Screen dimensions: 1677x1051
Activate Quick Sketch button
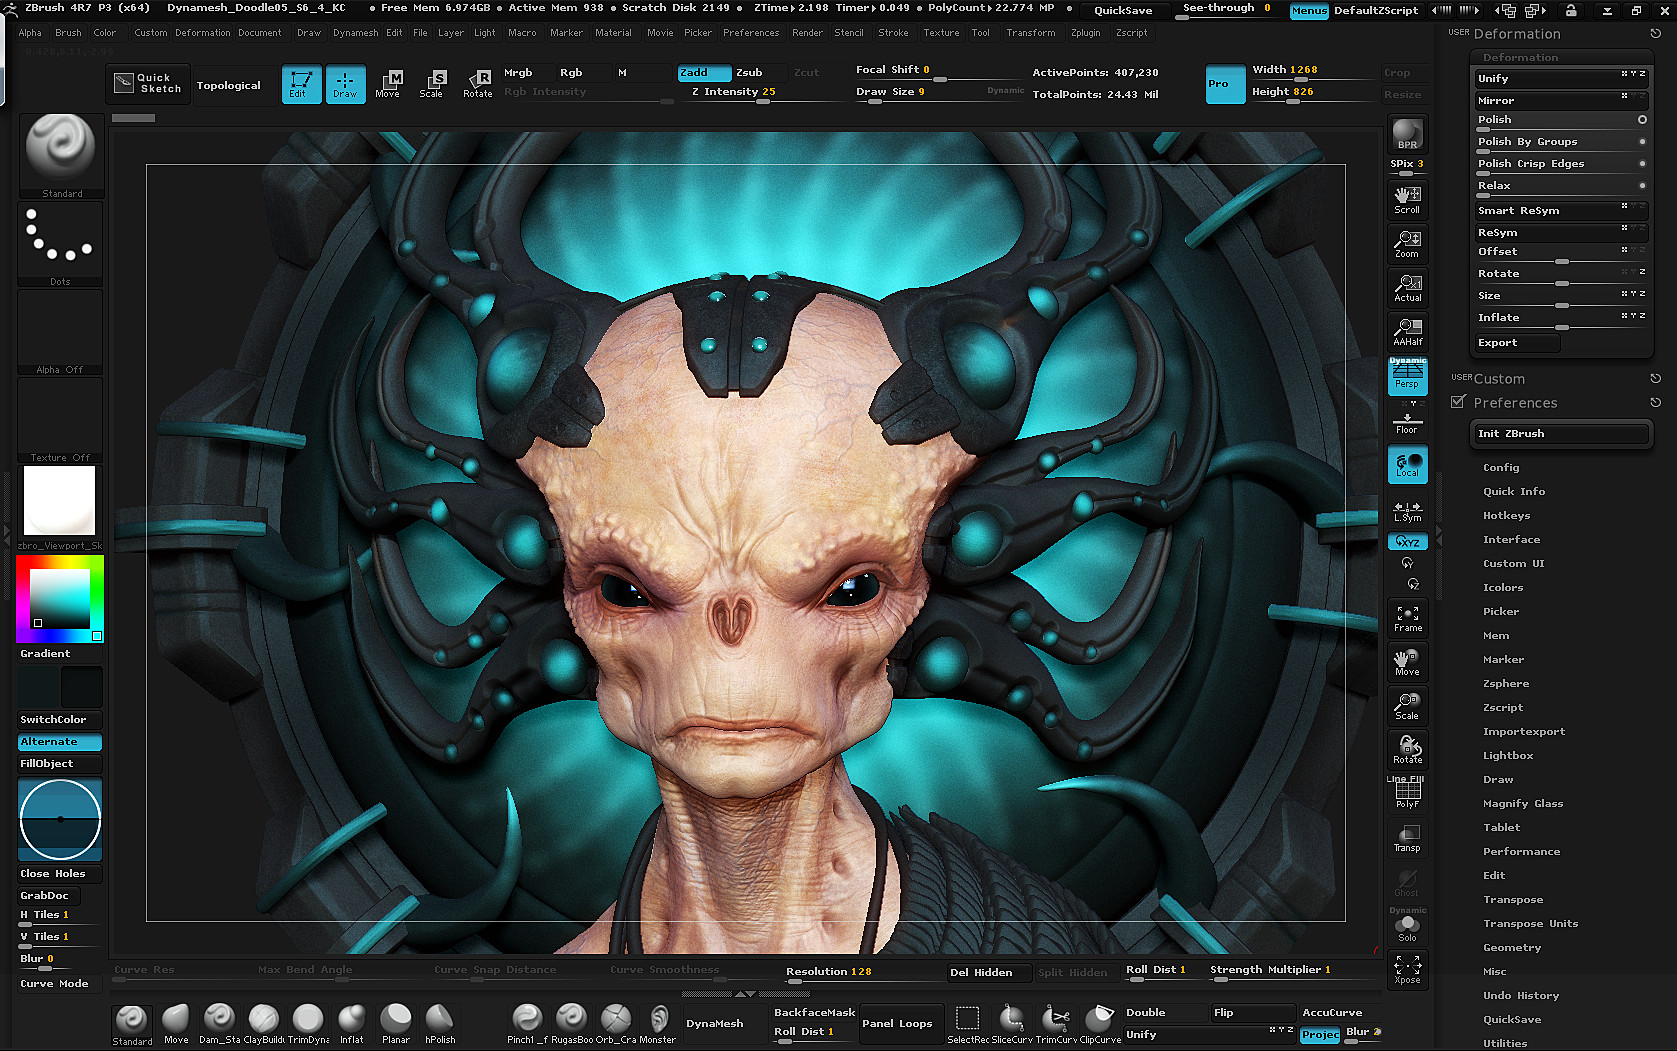[x=148, y=83]
